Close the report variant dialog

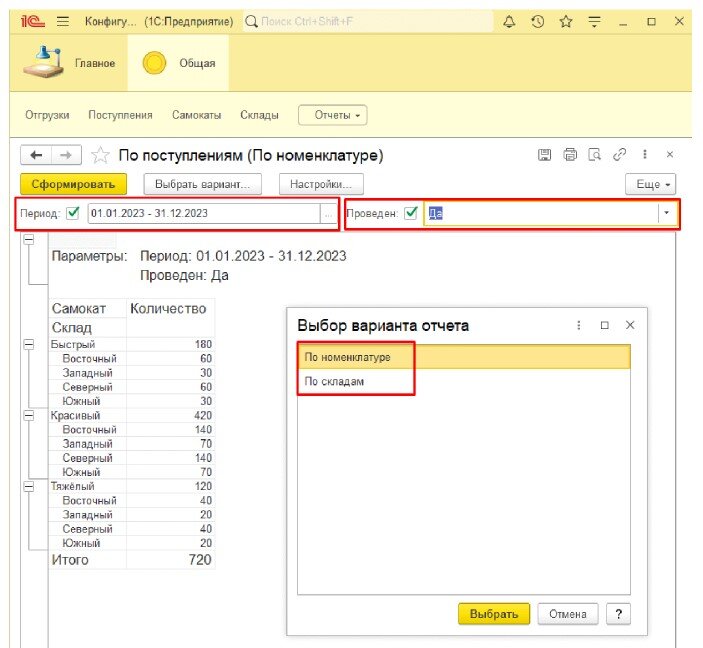[630, 325]
